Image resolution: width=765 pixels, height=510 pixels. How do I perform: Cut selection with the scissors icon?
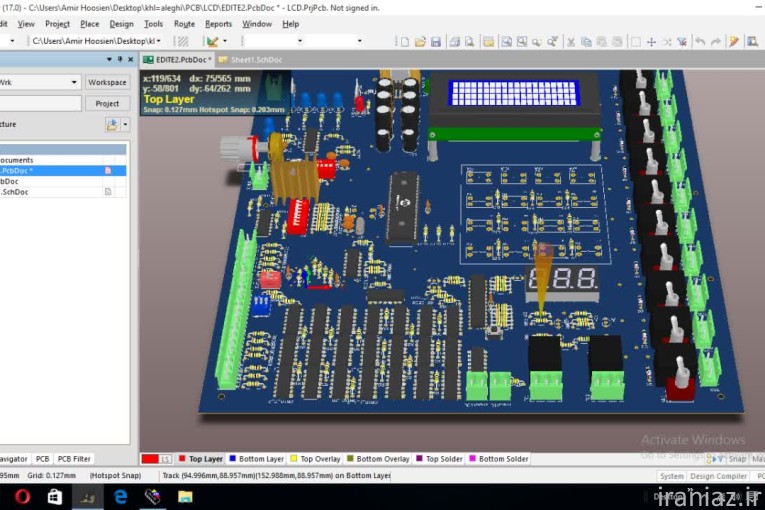coord(570,42)
